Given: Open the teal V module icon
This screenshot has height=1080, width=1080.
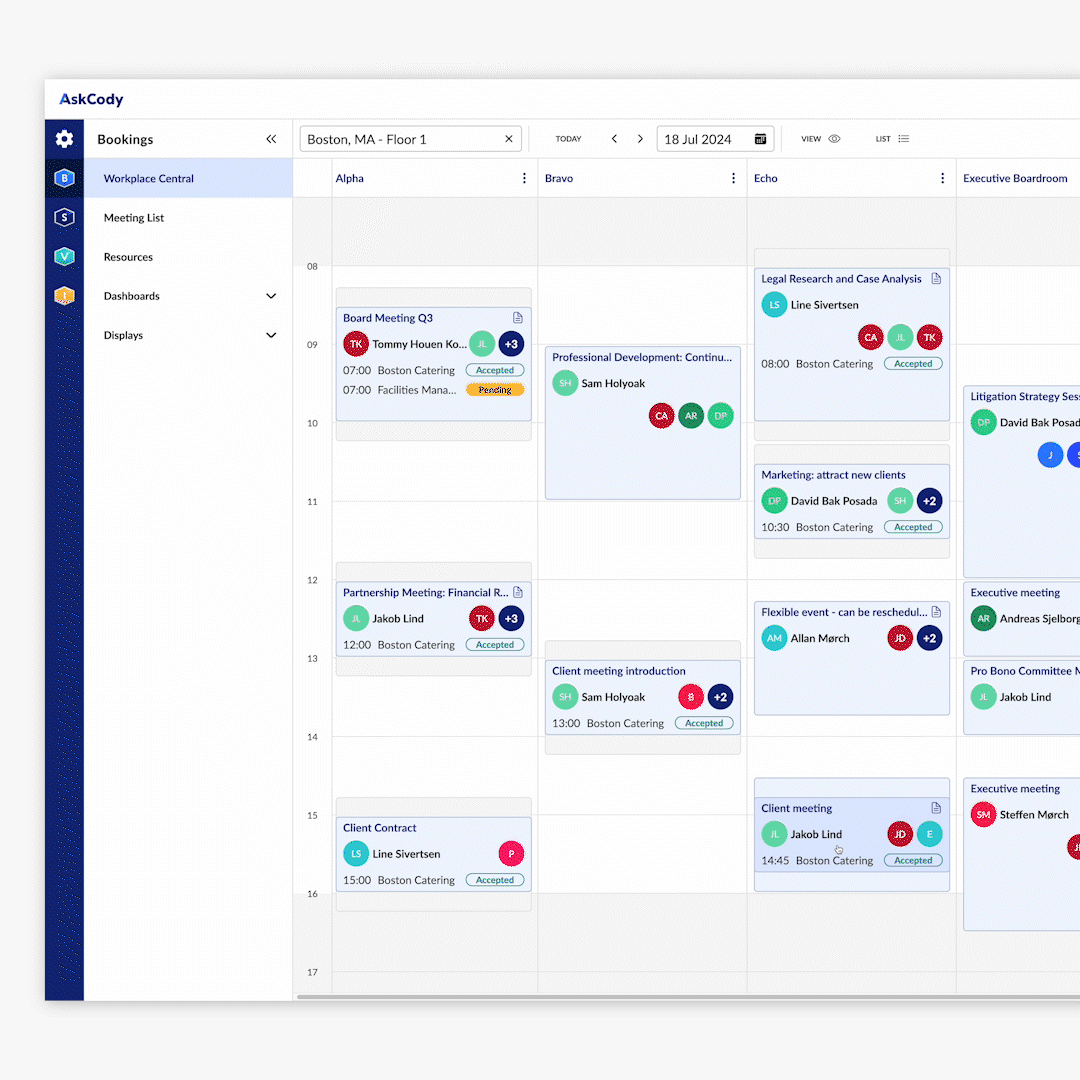Looking at the screenshot, I should [x=65, y=256].
